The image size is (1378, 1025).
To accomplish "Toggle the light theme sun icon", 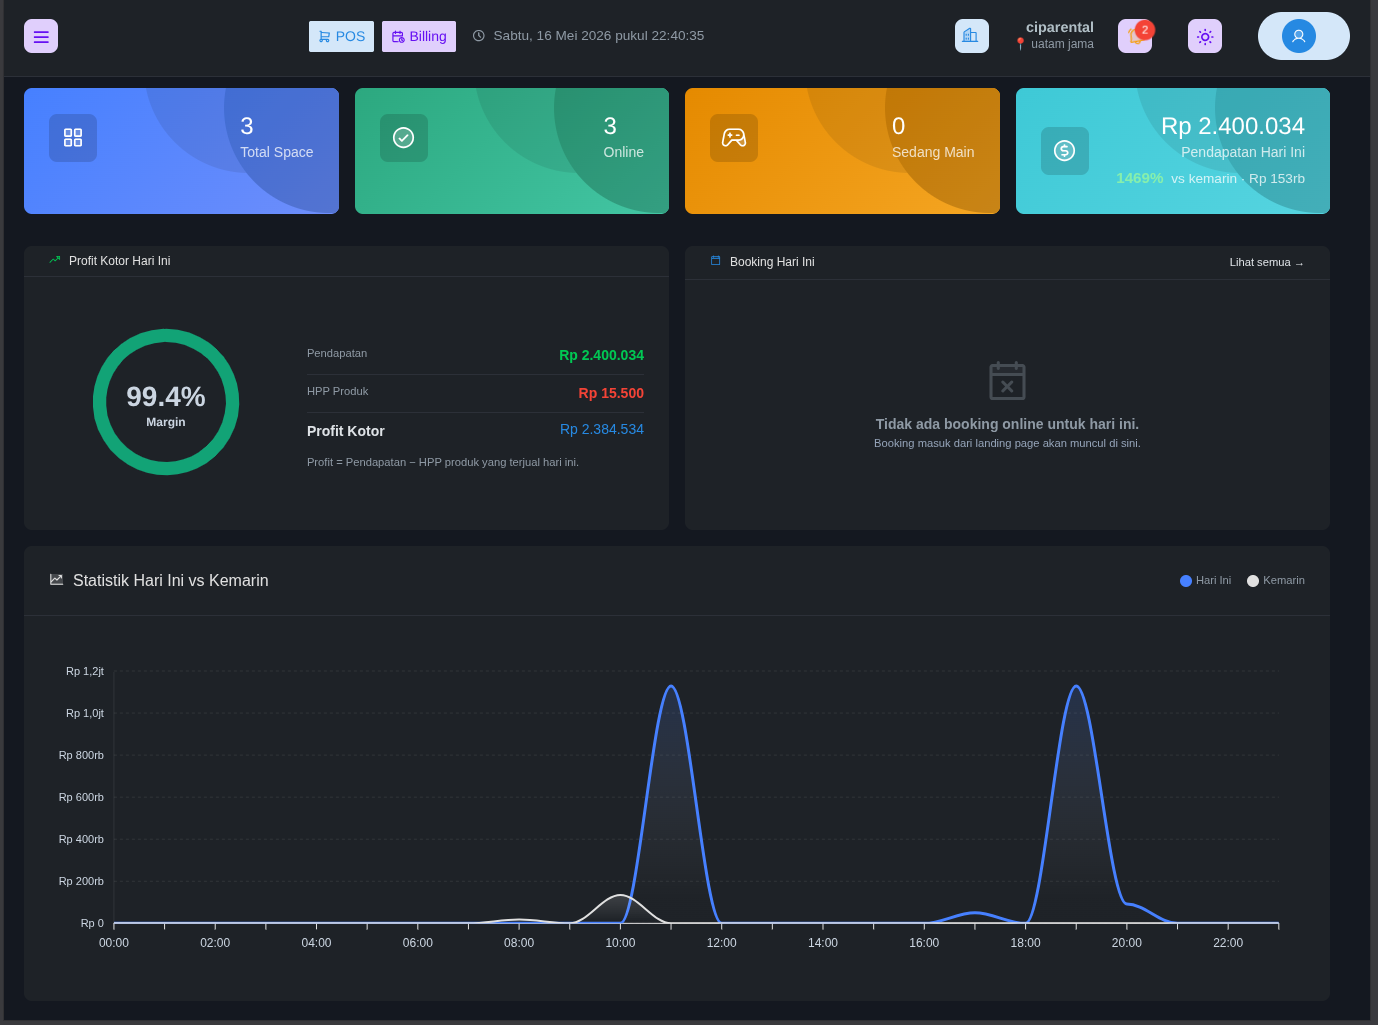I will (x=1205, y=36).
